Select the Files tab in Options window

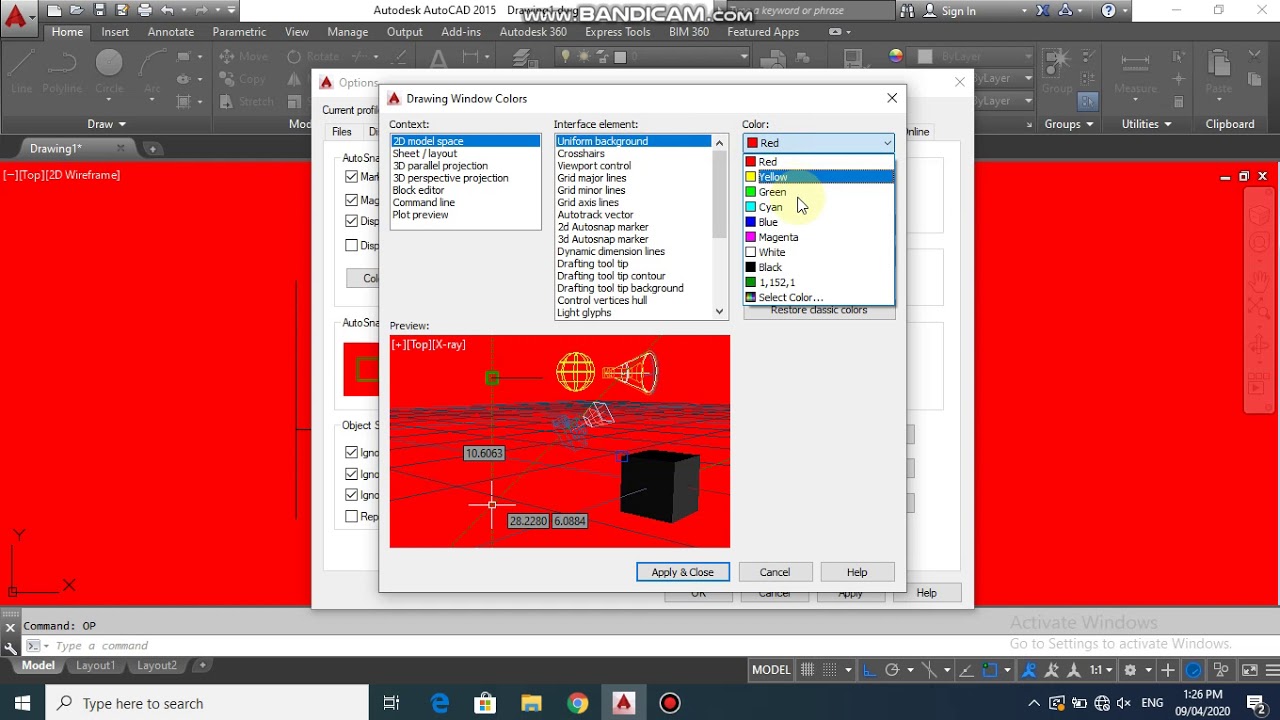tap(342, 132)
